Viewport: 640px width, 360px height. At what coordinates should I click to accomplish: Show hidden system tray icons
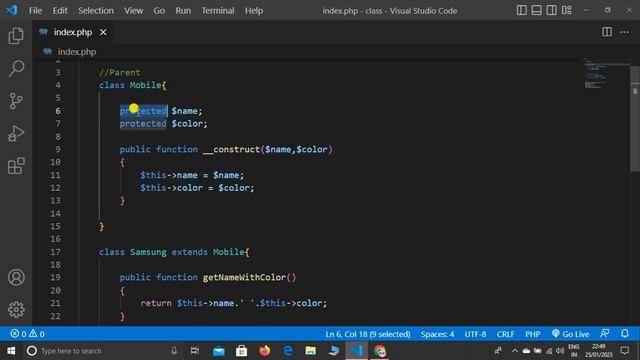pos(515,351)
